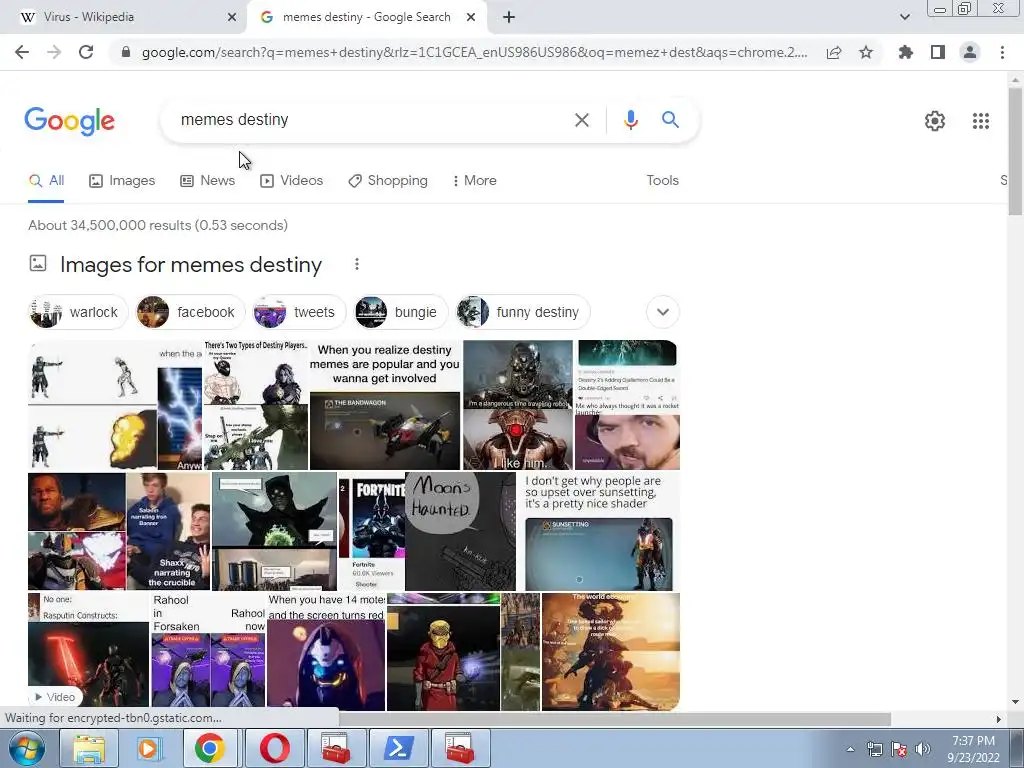Click the horizontal scrollbar right arrow
This screenshot has width=1024, height=768.
pos(999,719)
